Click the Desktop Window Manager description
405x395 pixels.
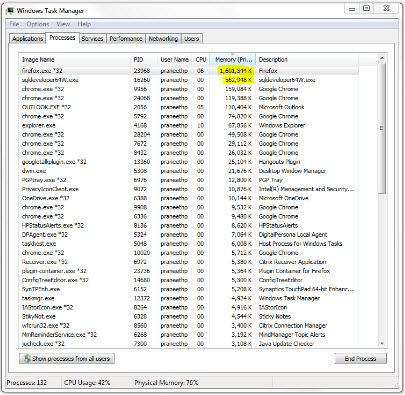click(292, 171)
